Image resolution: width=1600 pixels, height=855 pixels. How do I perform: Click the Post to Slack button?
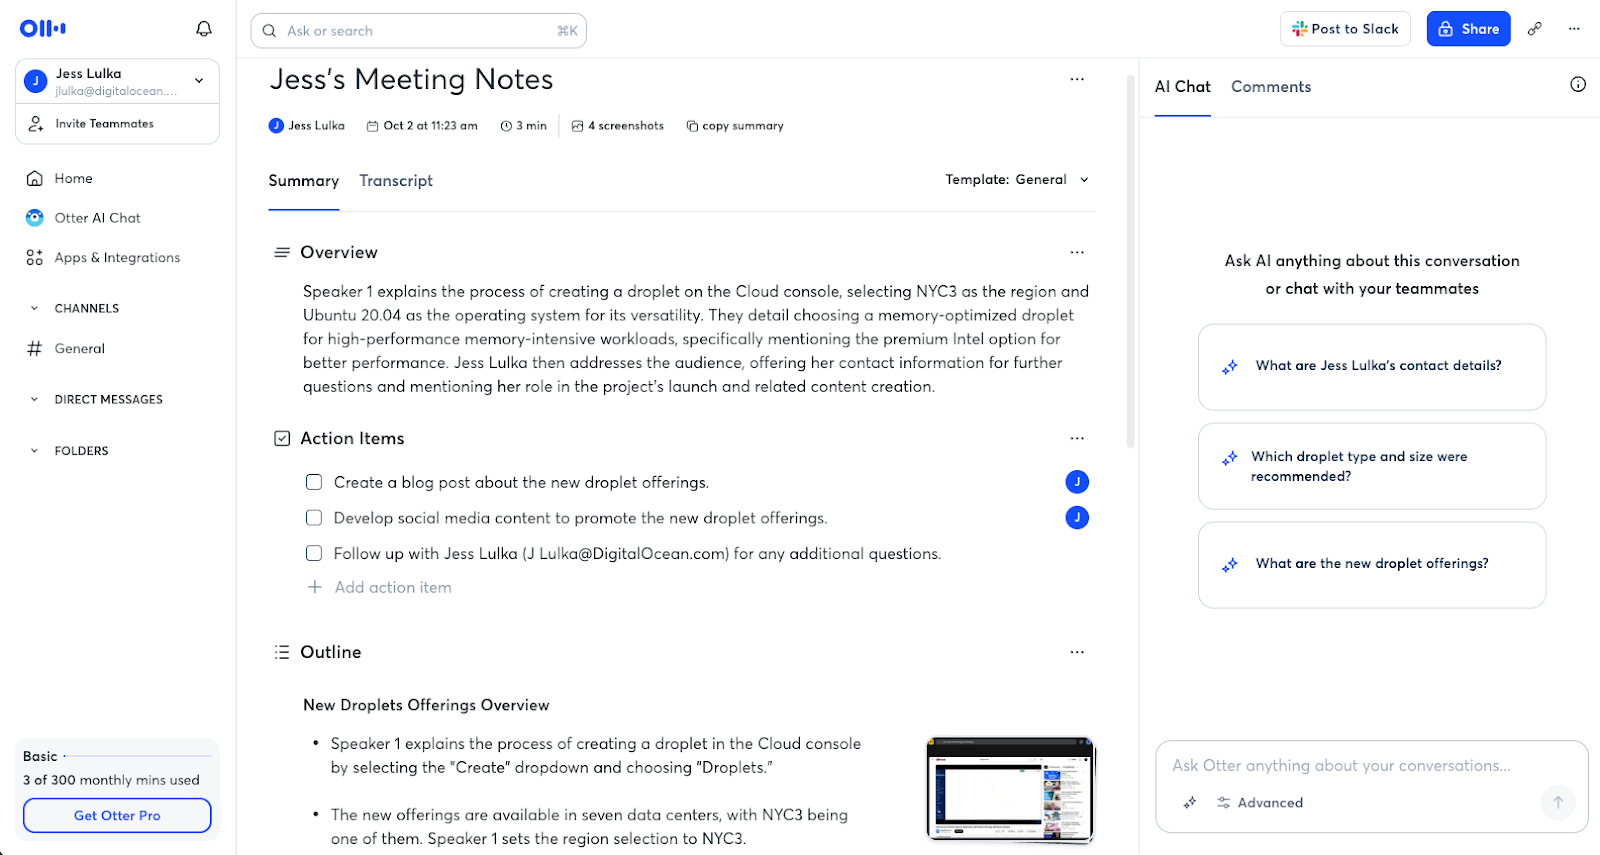pos(1345,29)
